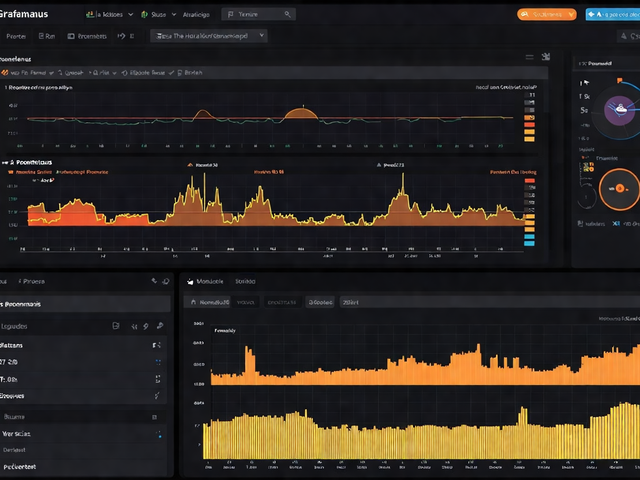The height and width of the screenshot is (480, 640).
Task: Click the Derisest row label
Action: [14, 450]
